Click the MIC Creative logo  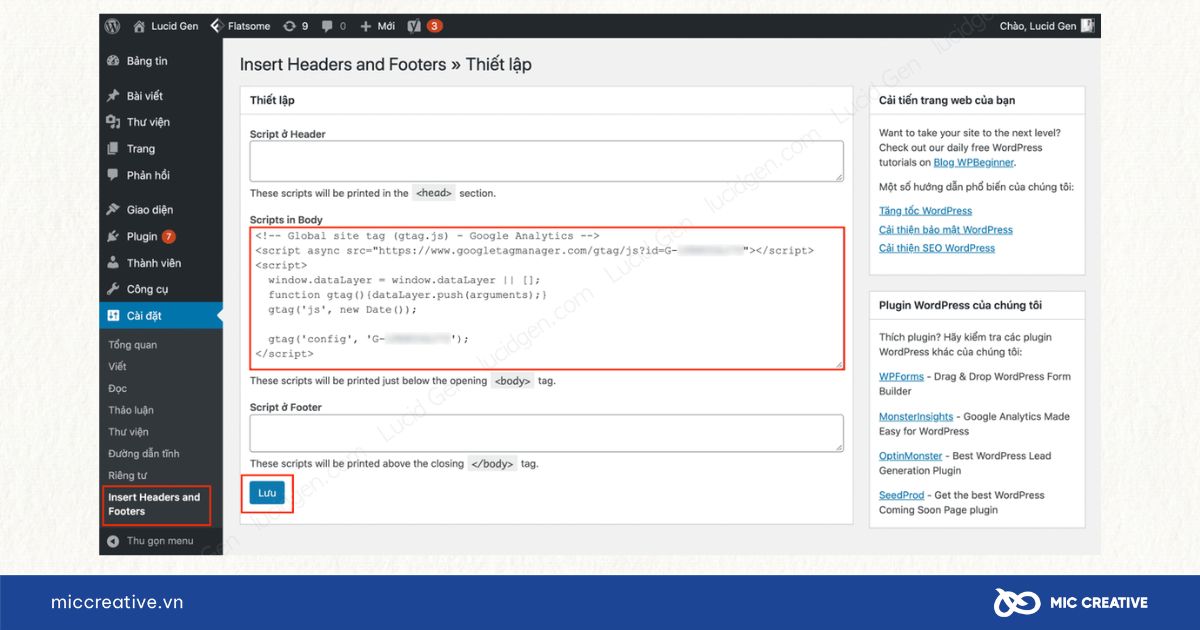pos(1070,602)
